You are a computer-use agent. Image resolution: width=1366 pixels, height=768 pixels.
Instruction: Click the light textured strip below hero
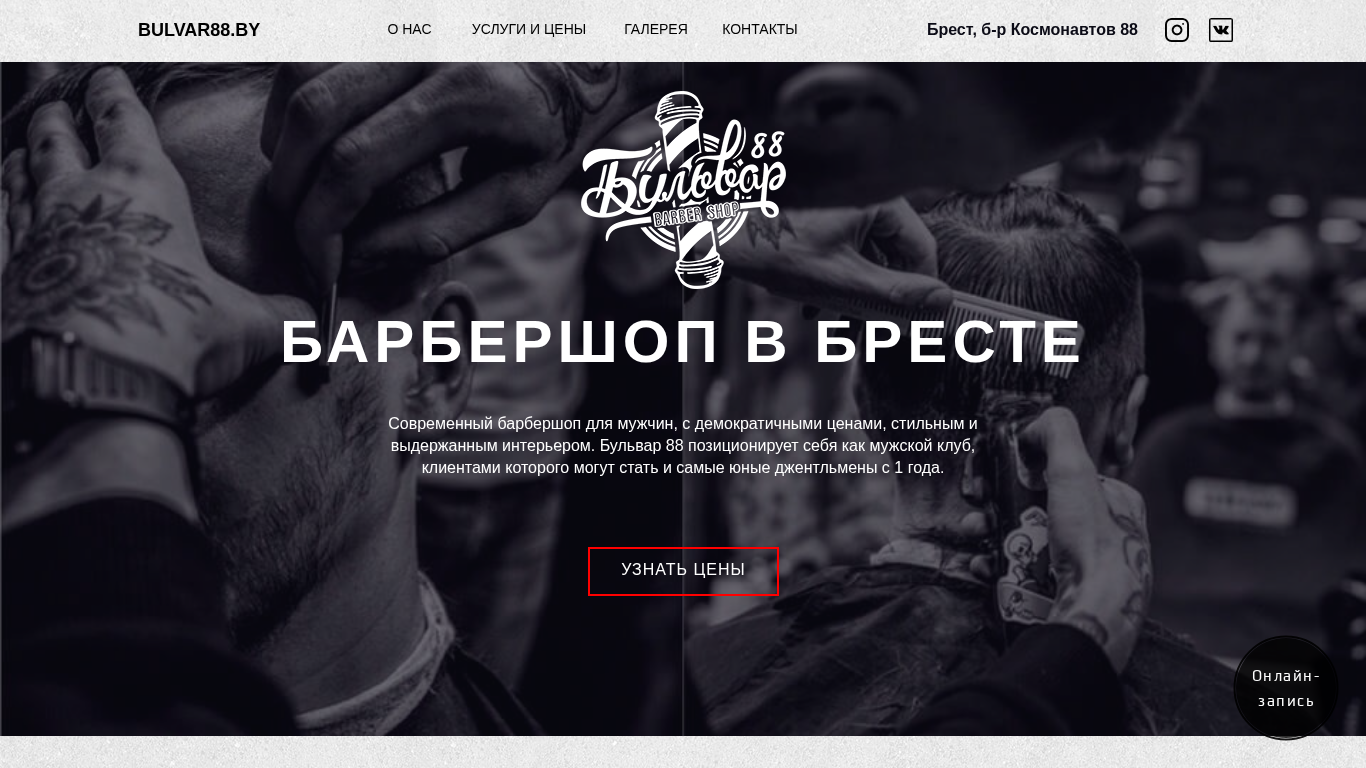(x=683, y=752)
